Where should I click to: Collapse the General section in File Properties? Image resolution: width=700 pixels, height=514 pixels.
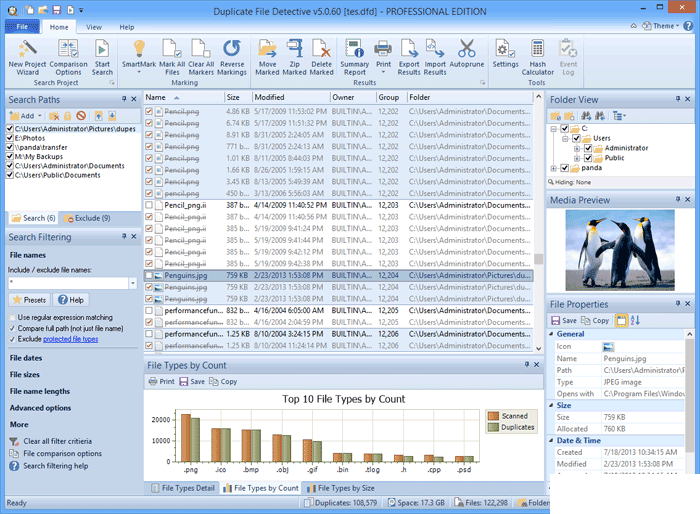click(551, 334)
